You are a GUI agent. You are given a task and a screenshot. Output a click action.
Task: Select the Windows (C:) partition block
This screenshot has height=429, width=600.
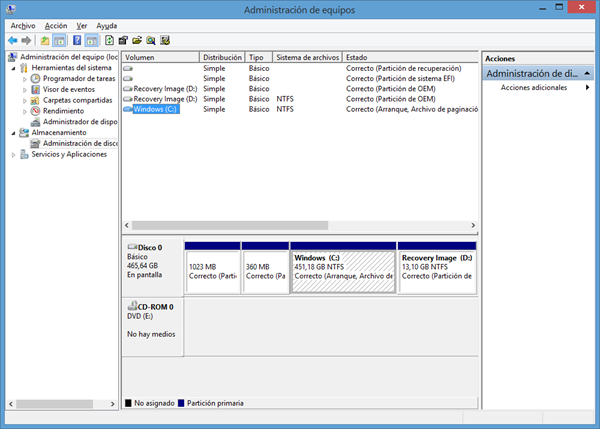click(341, 270)
